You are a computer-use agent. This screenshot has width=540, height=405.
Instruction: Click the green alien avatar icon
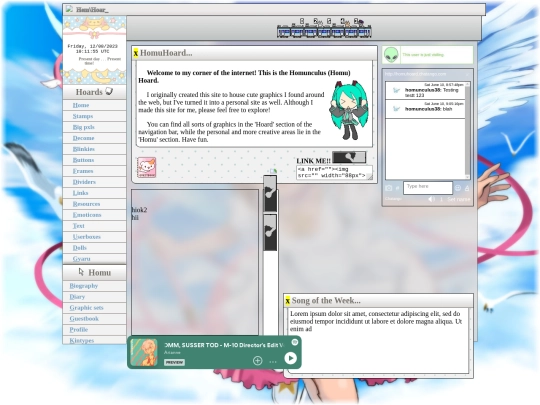tap(391, 55)
